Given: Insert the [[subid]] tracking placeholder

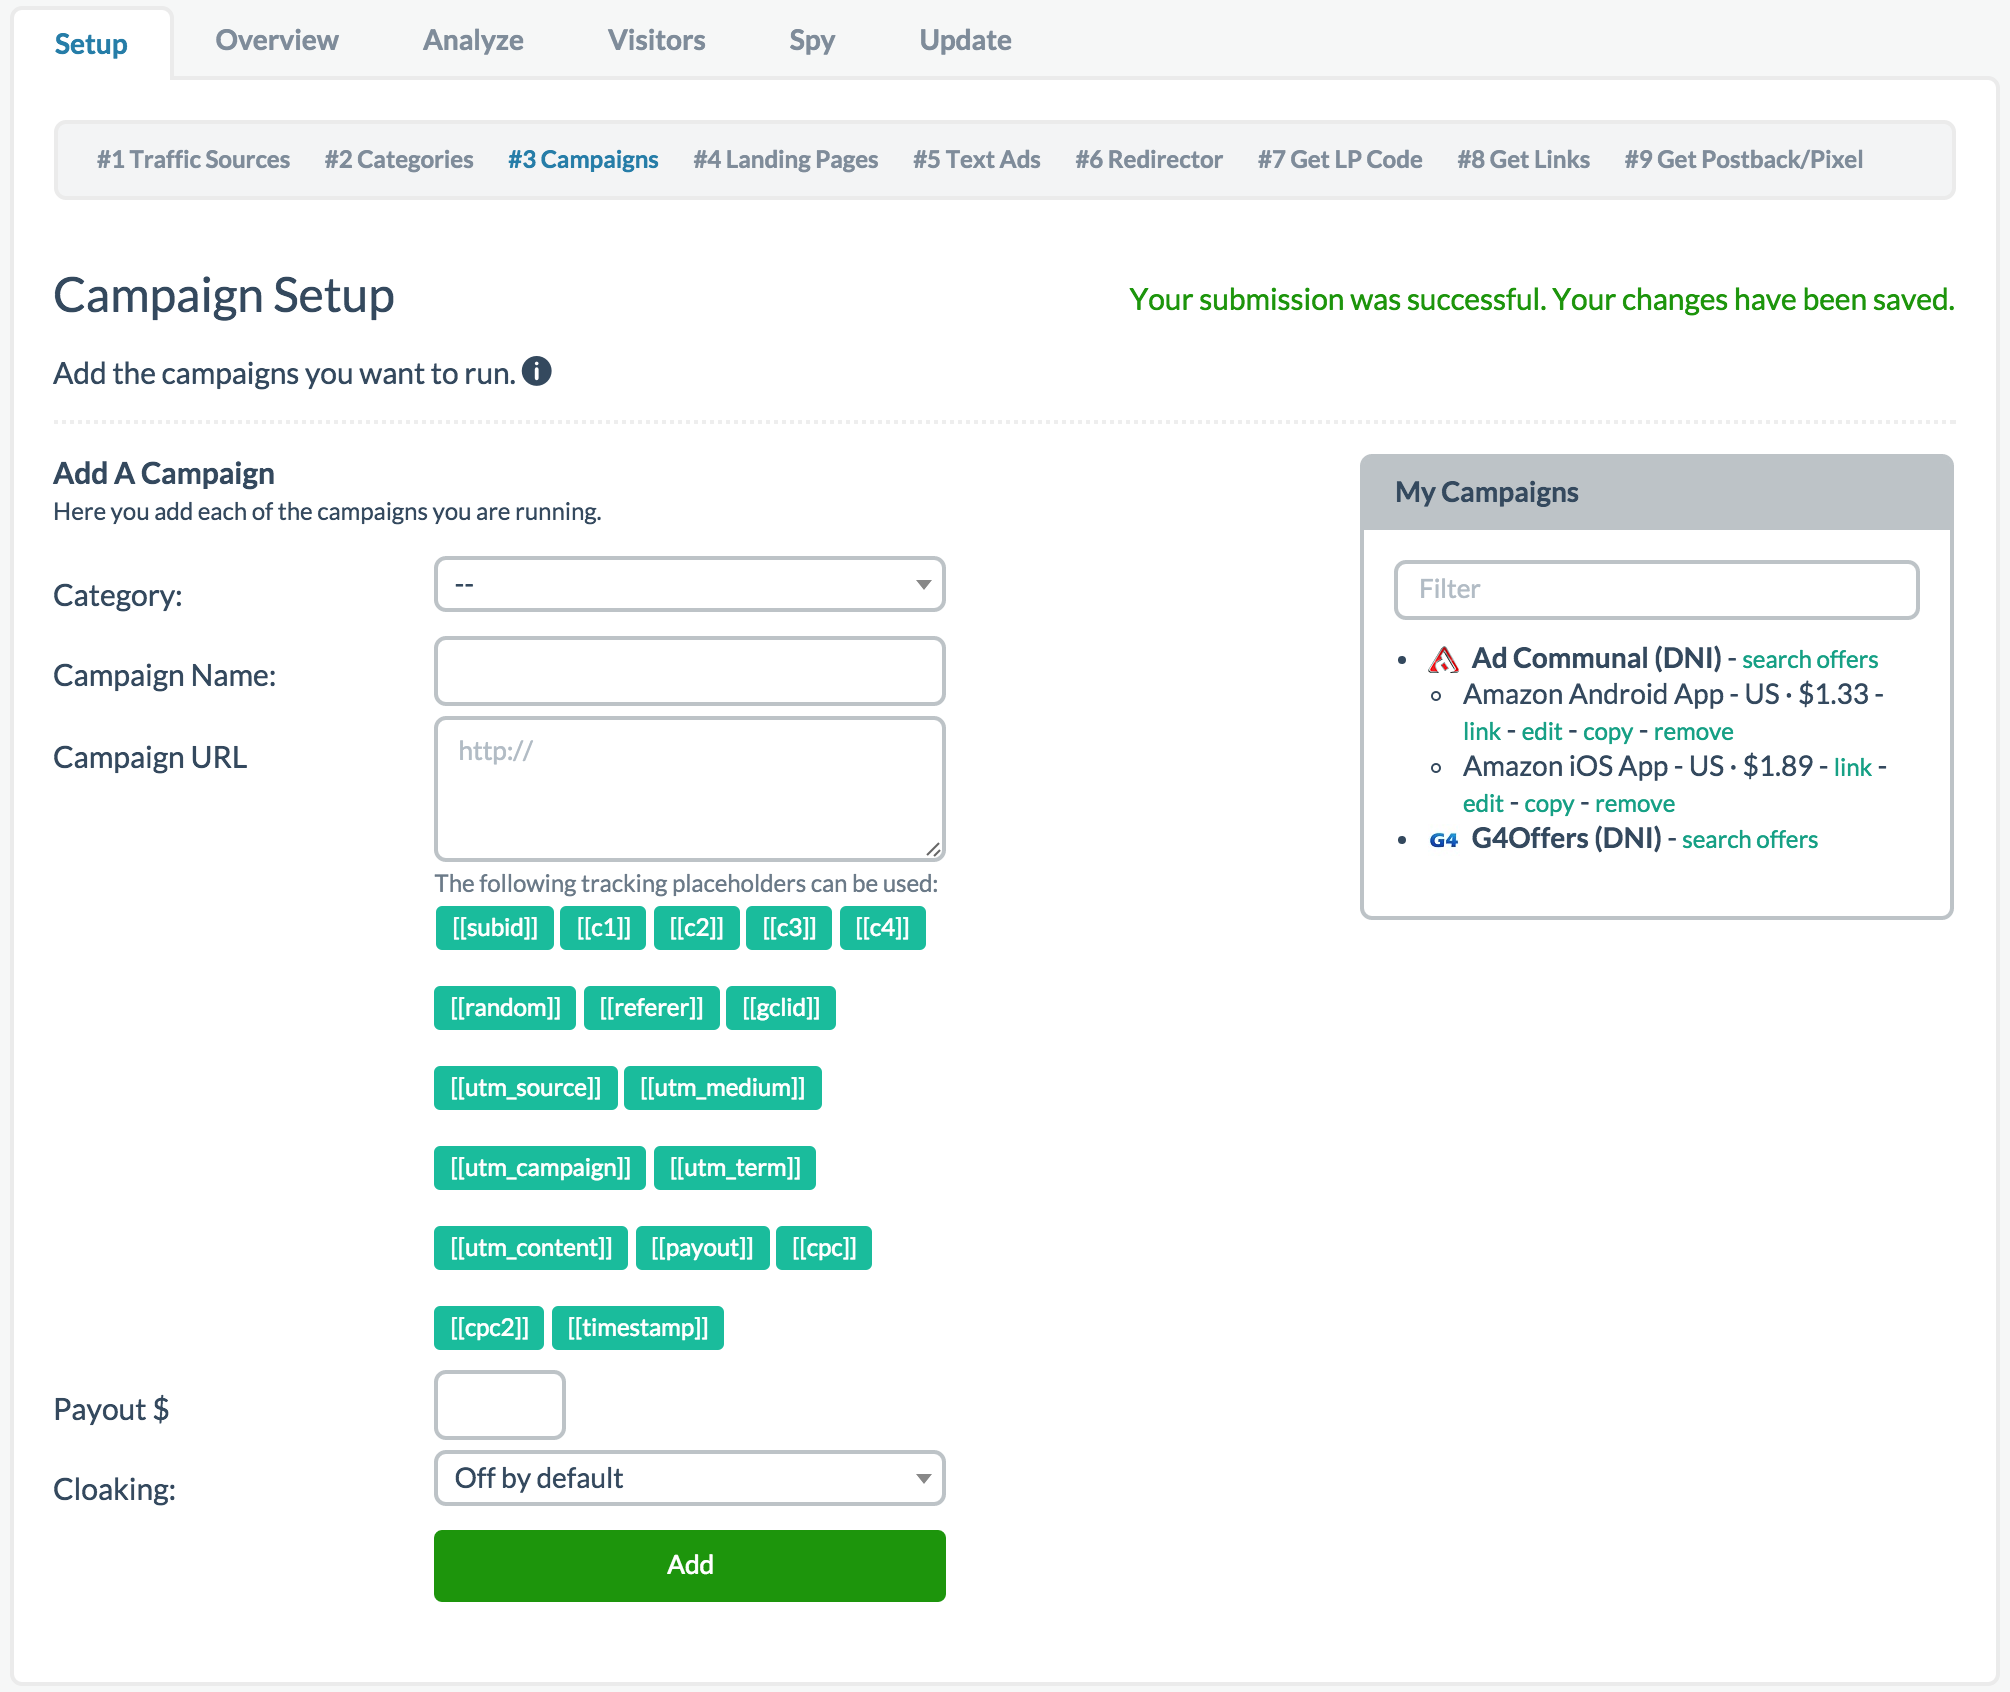Looking at the screenshot, I should point(494,927).
